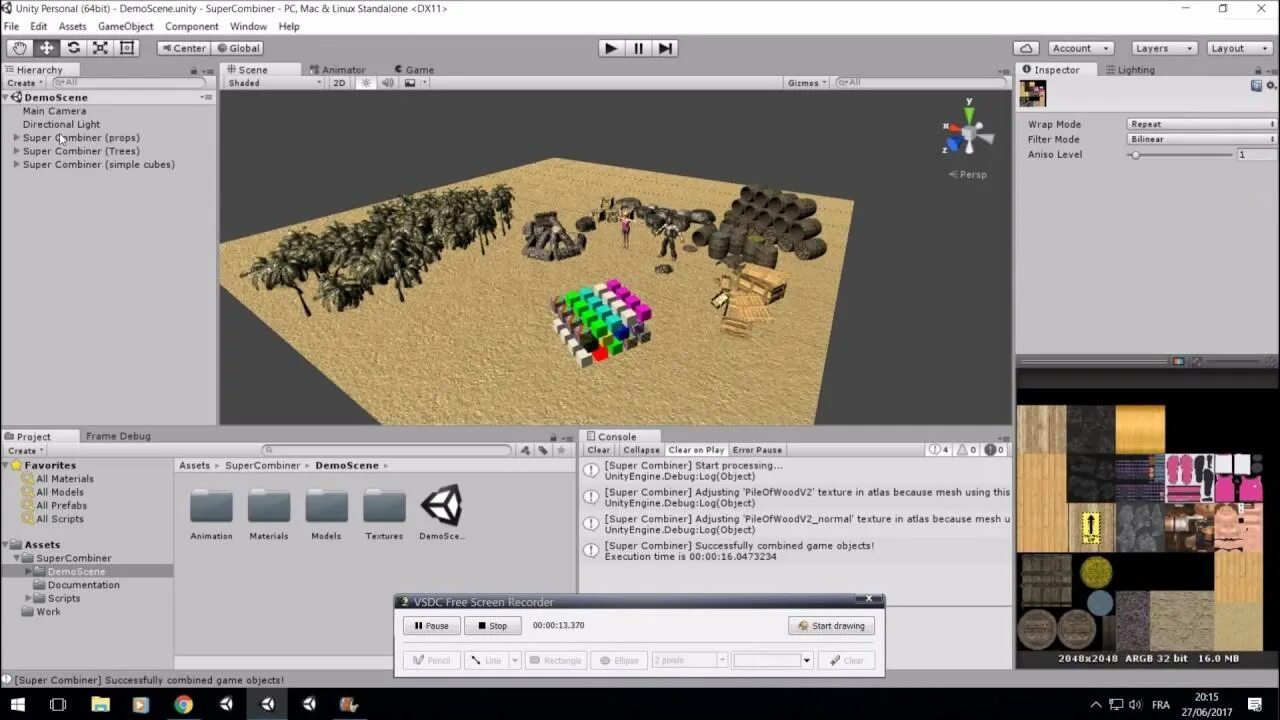This screenshot has height=720, width=1280.
Task: Select the Move tool
Action: click(46, 48)
